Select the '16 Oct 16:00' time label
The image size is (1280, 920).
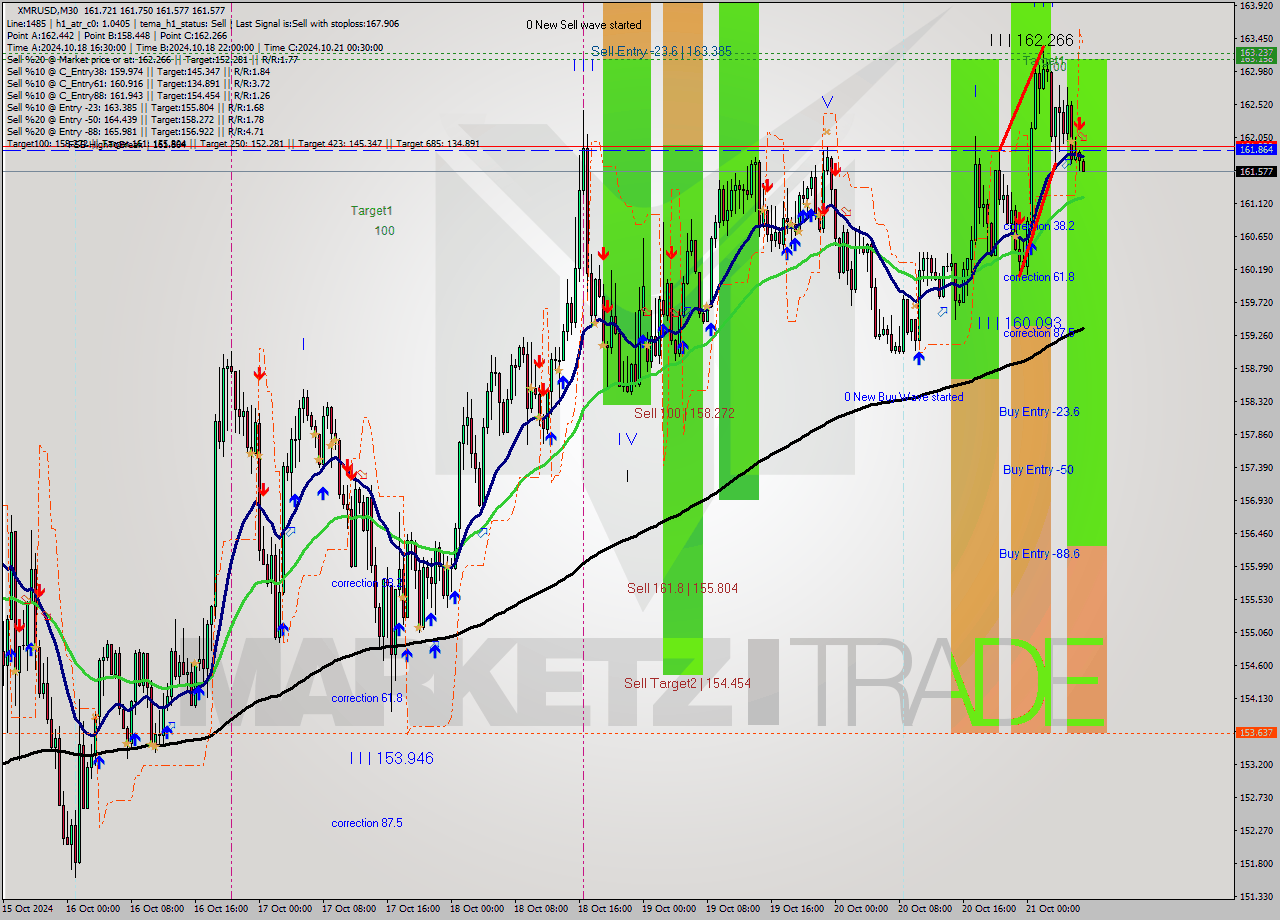220,909
